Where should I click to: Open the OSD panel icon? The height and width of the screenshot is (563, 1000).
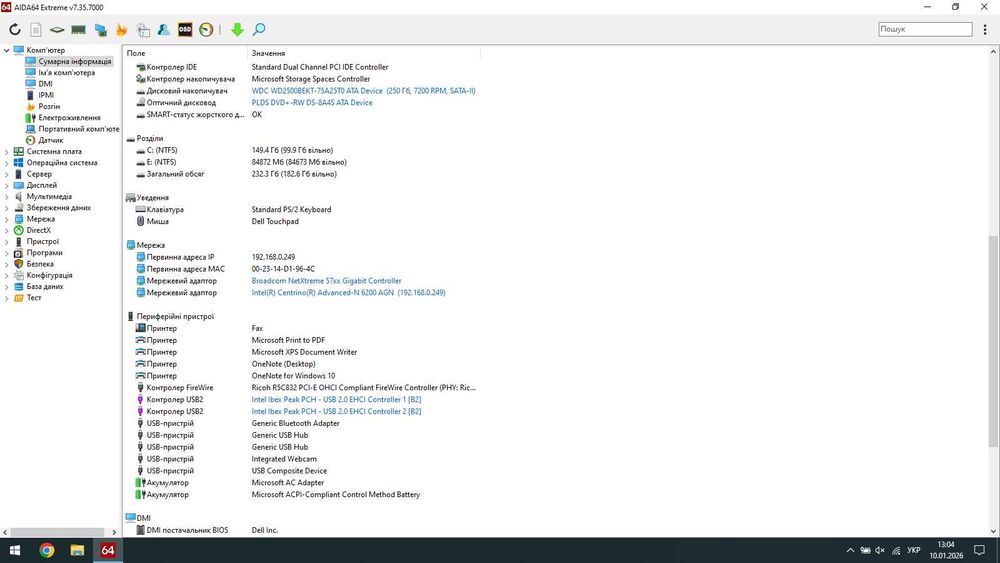tap(185, 29)
